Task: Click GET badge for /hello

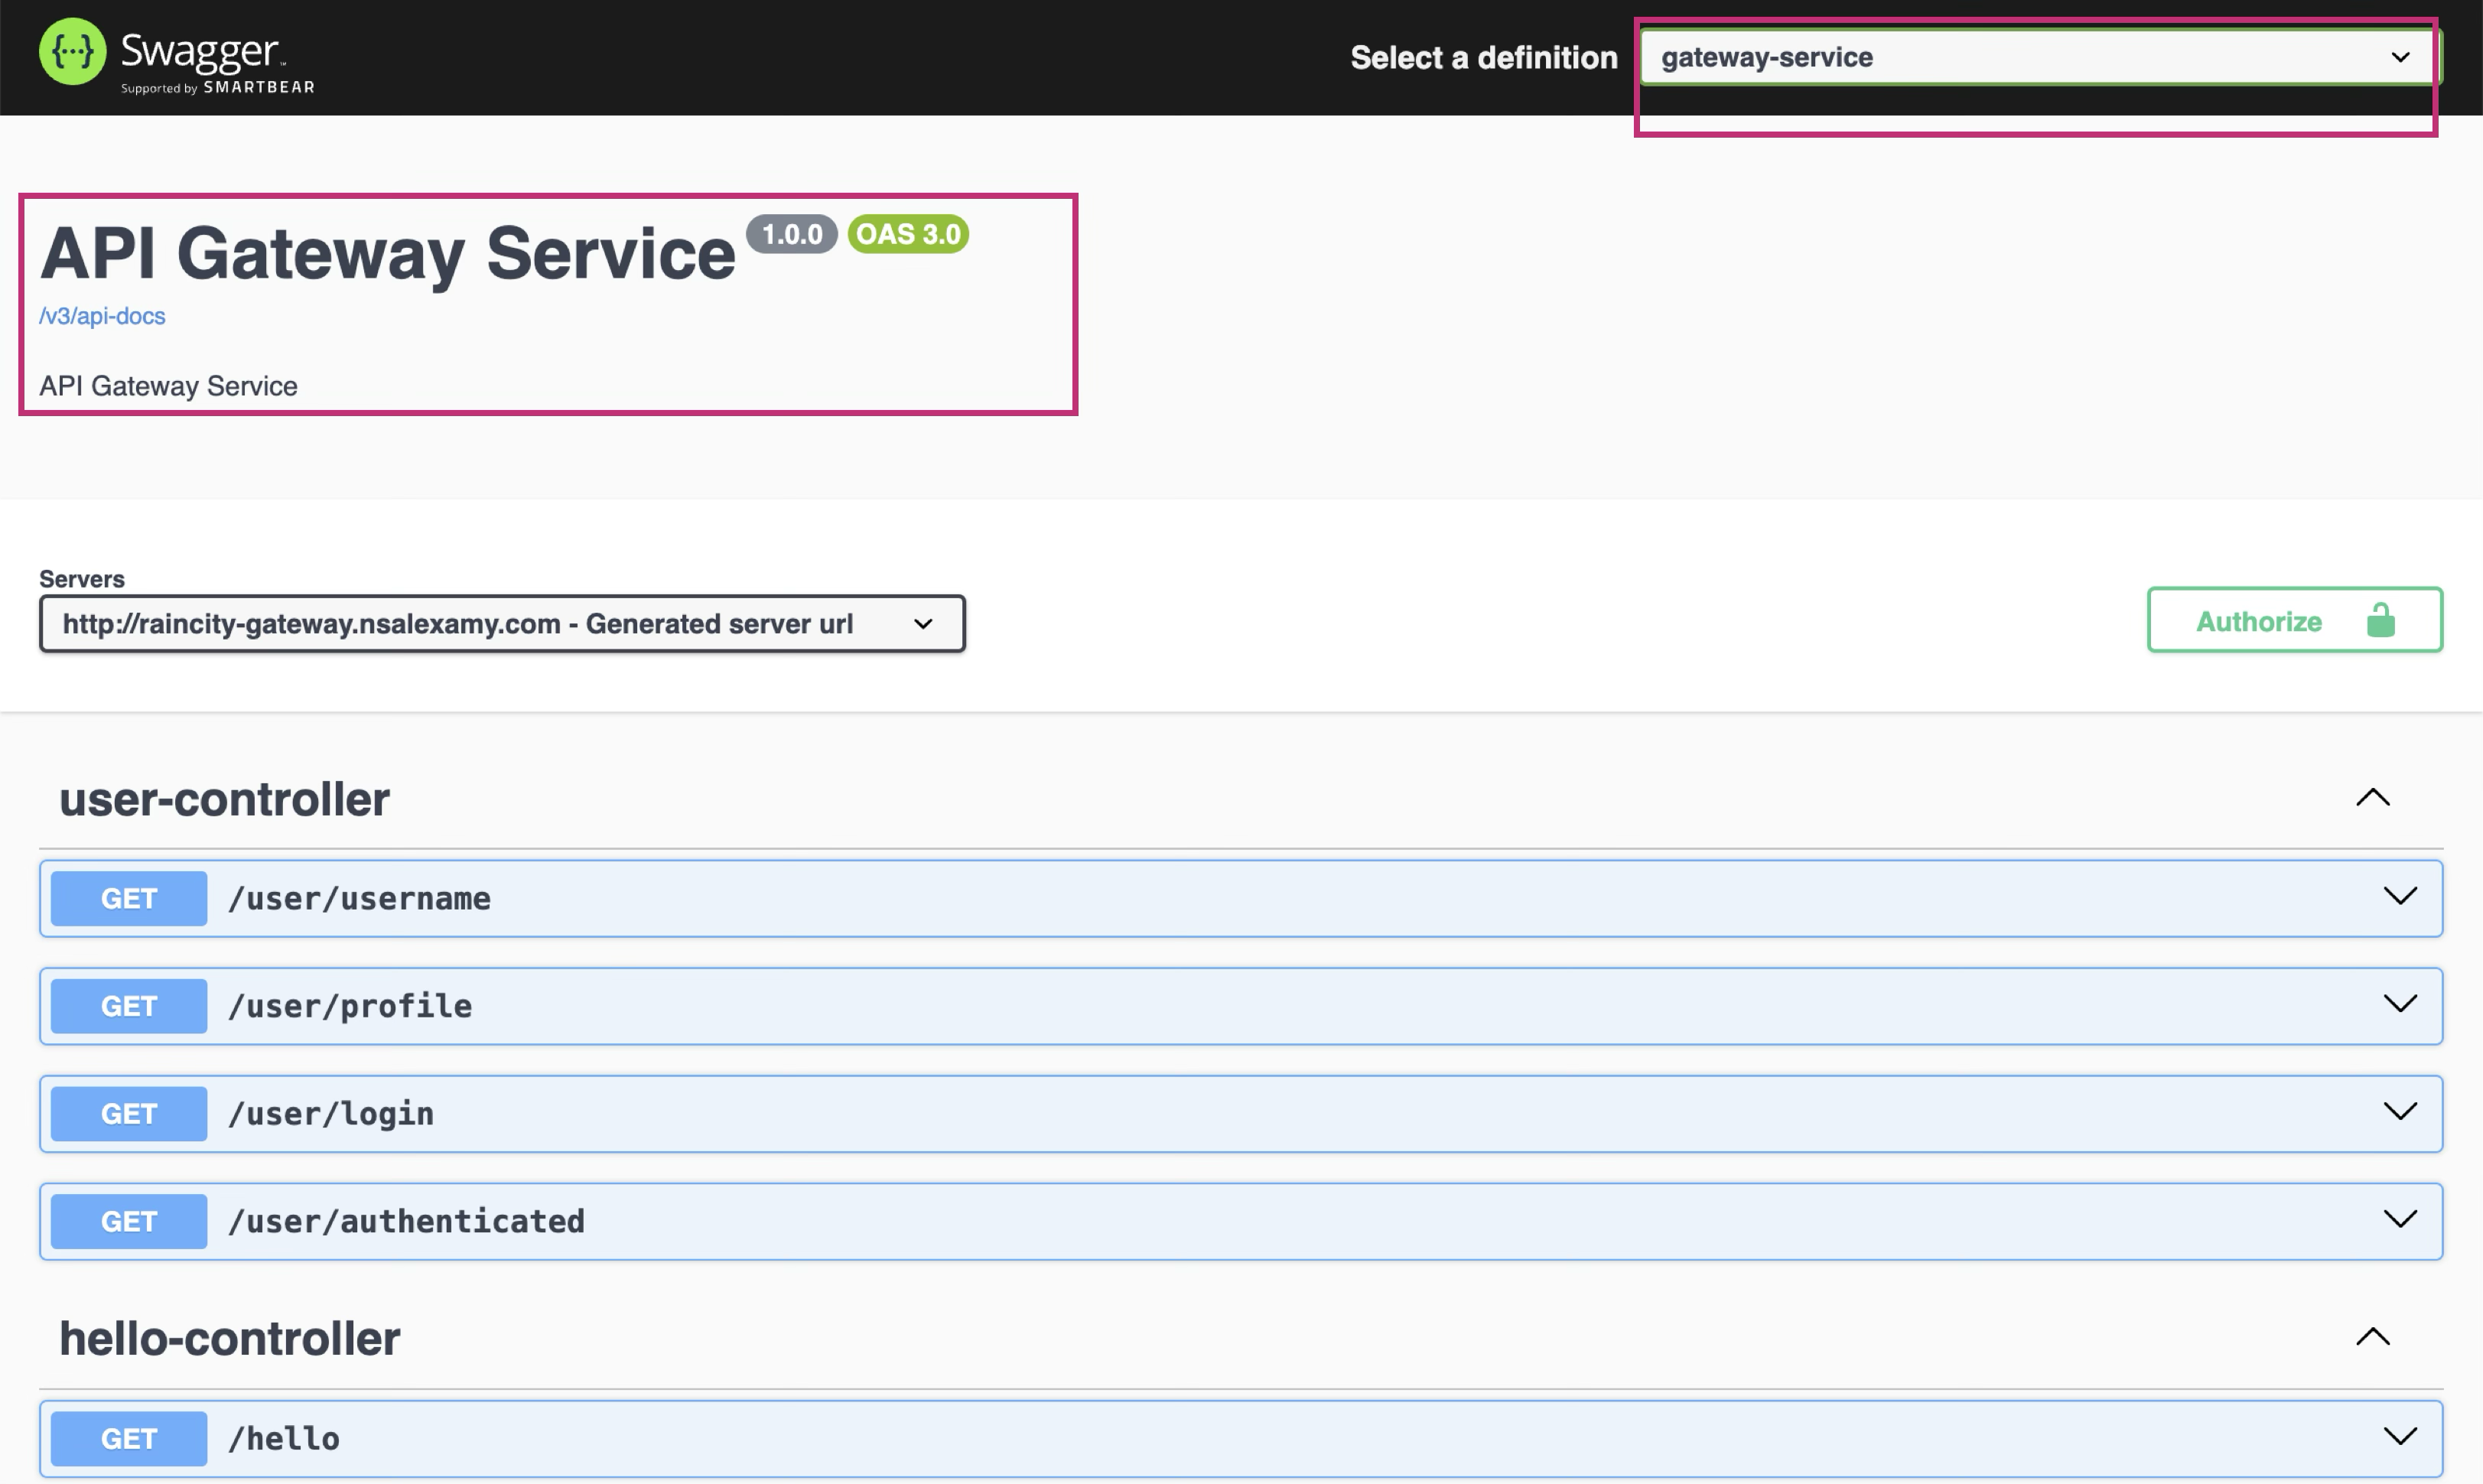Action: coord(129,1439)
